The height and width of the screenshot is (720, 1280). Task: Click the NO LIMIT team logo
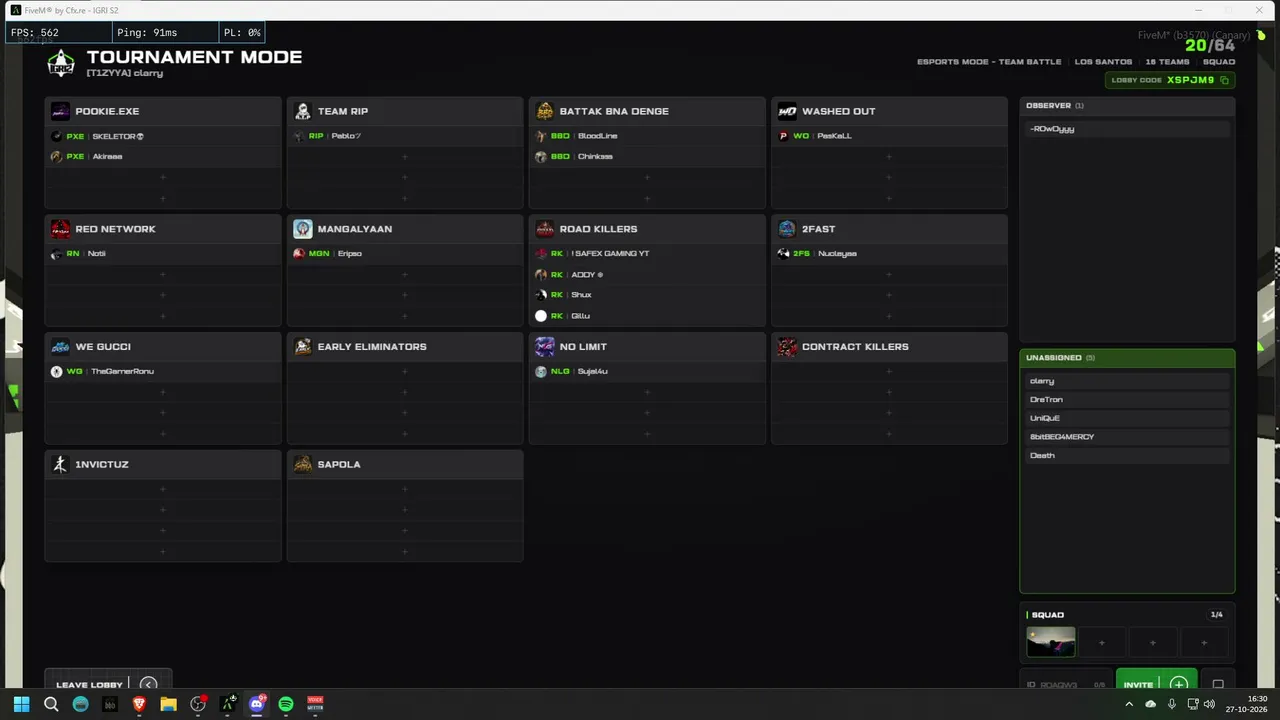tap(544, 347)
